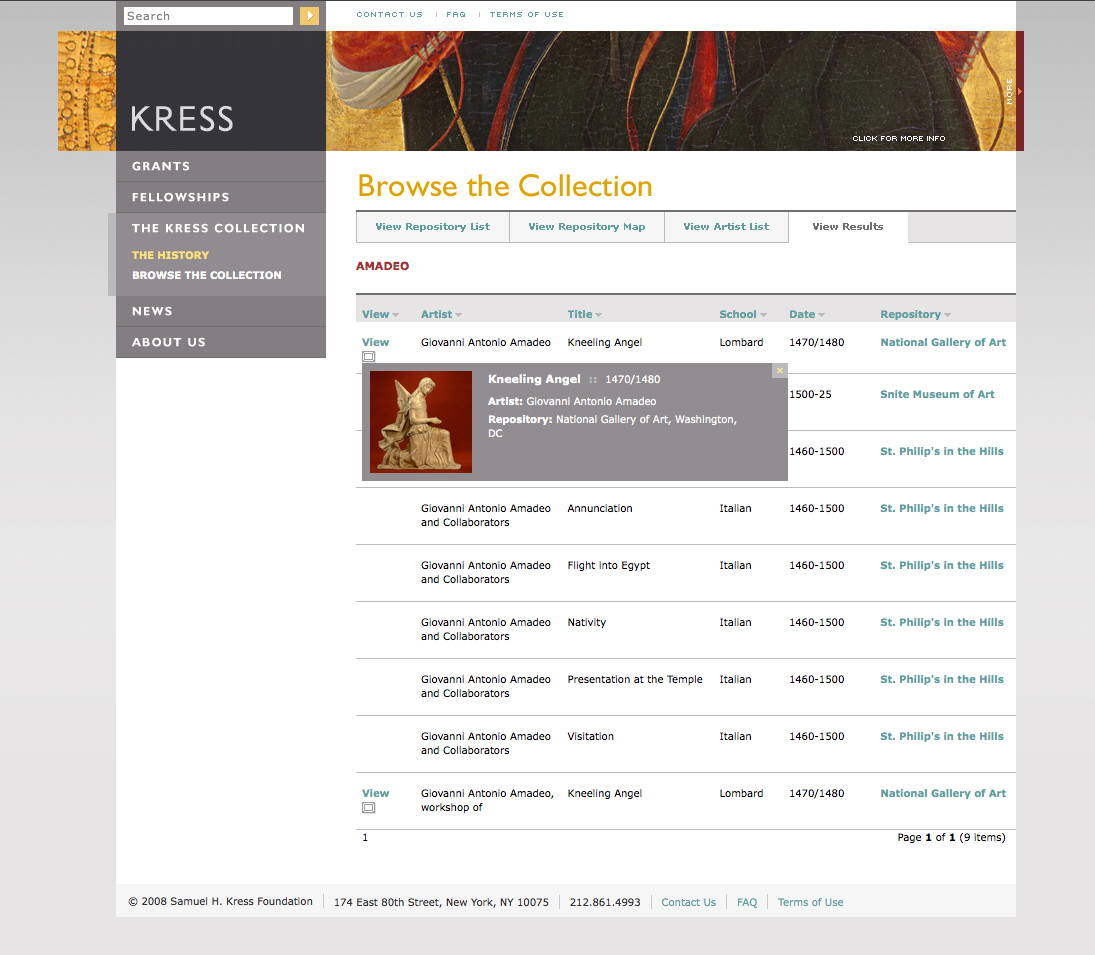The image size is (1095, 955).
Task: Sort table by Title column
Action: click(x=585, y=314)
